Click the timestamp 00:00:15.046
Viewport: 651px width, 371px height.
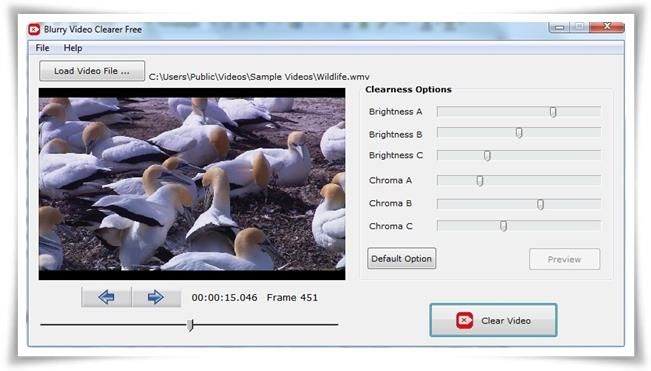[x=224, y=298]
